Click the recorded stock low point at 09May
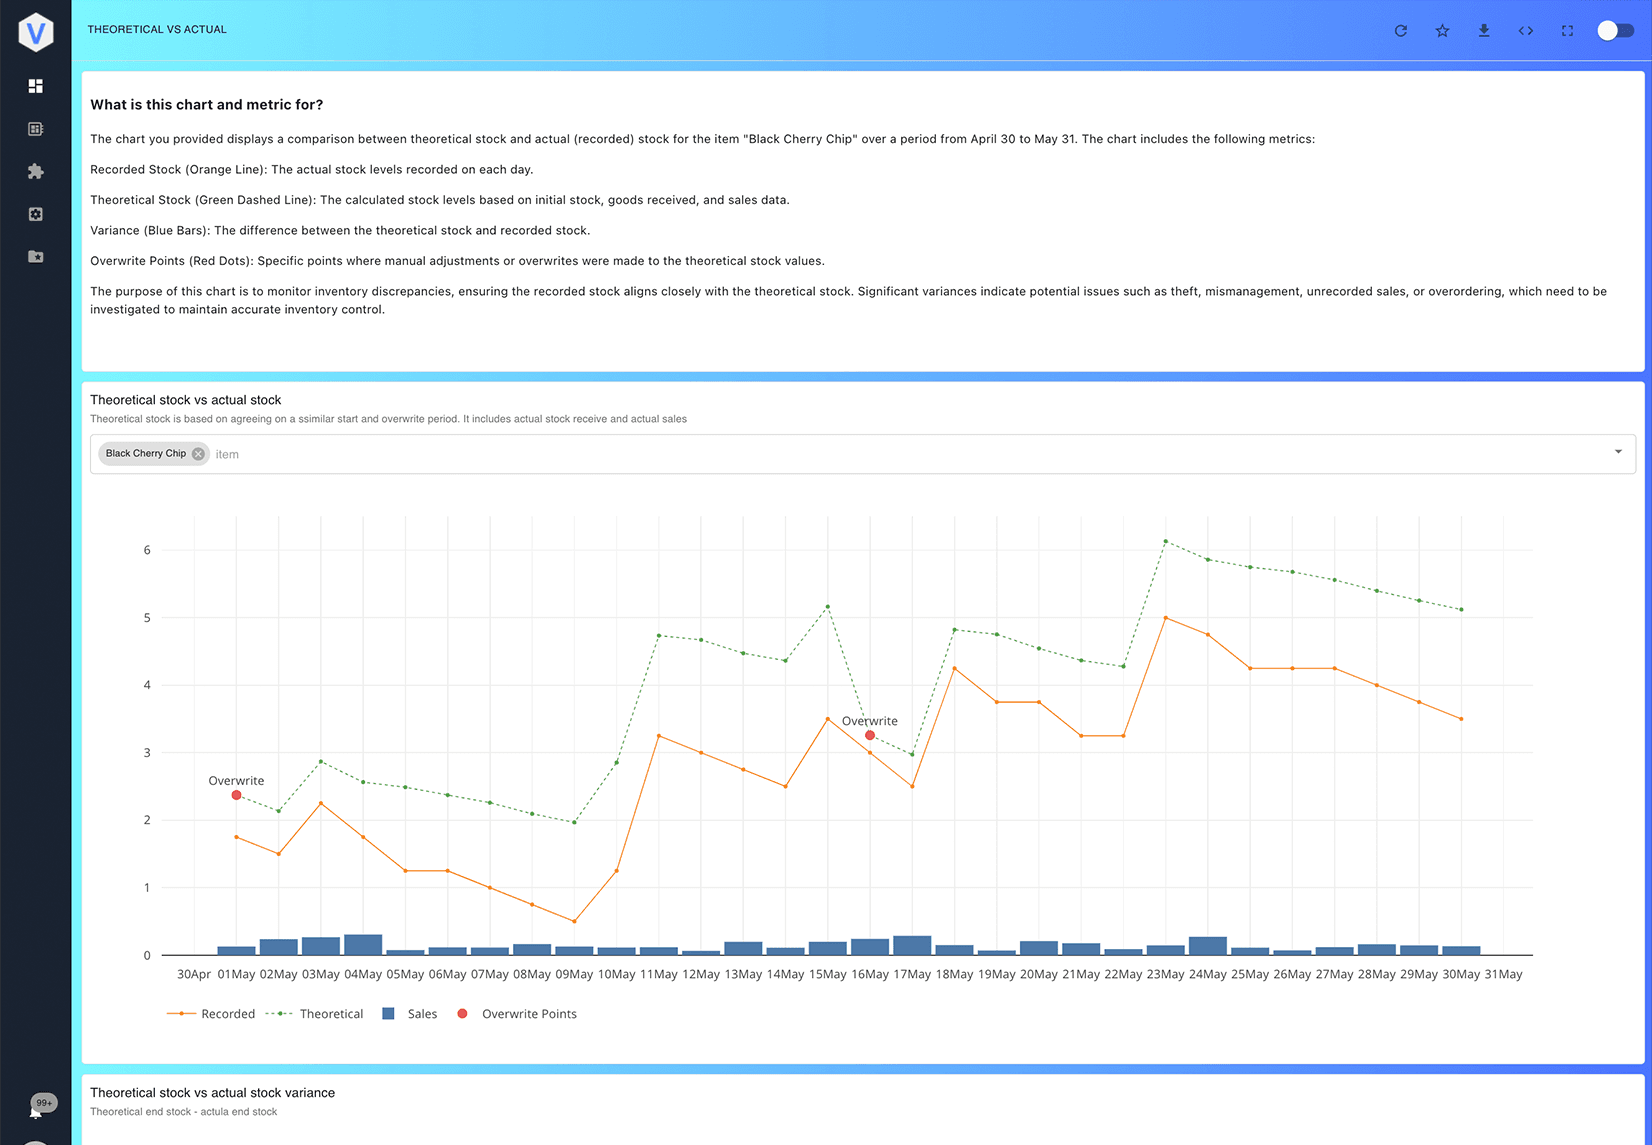Viewport: 1652px width, 1145px height. 574,921
